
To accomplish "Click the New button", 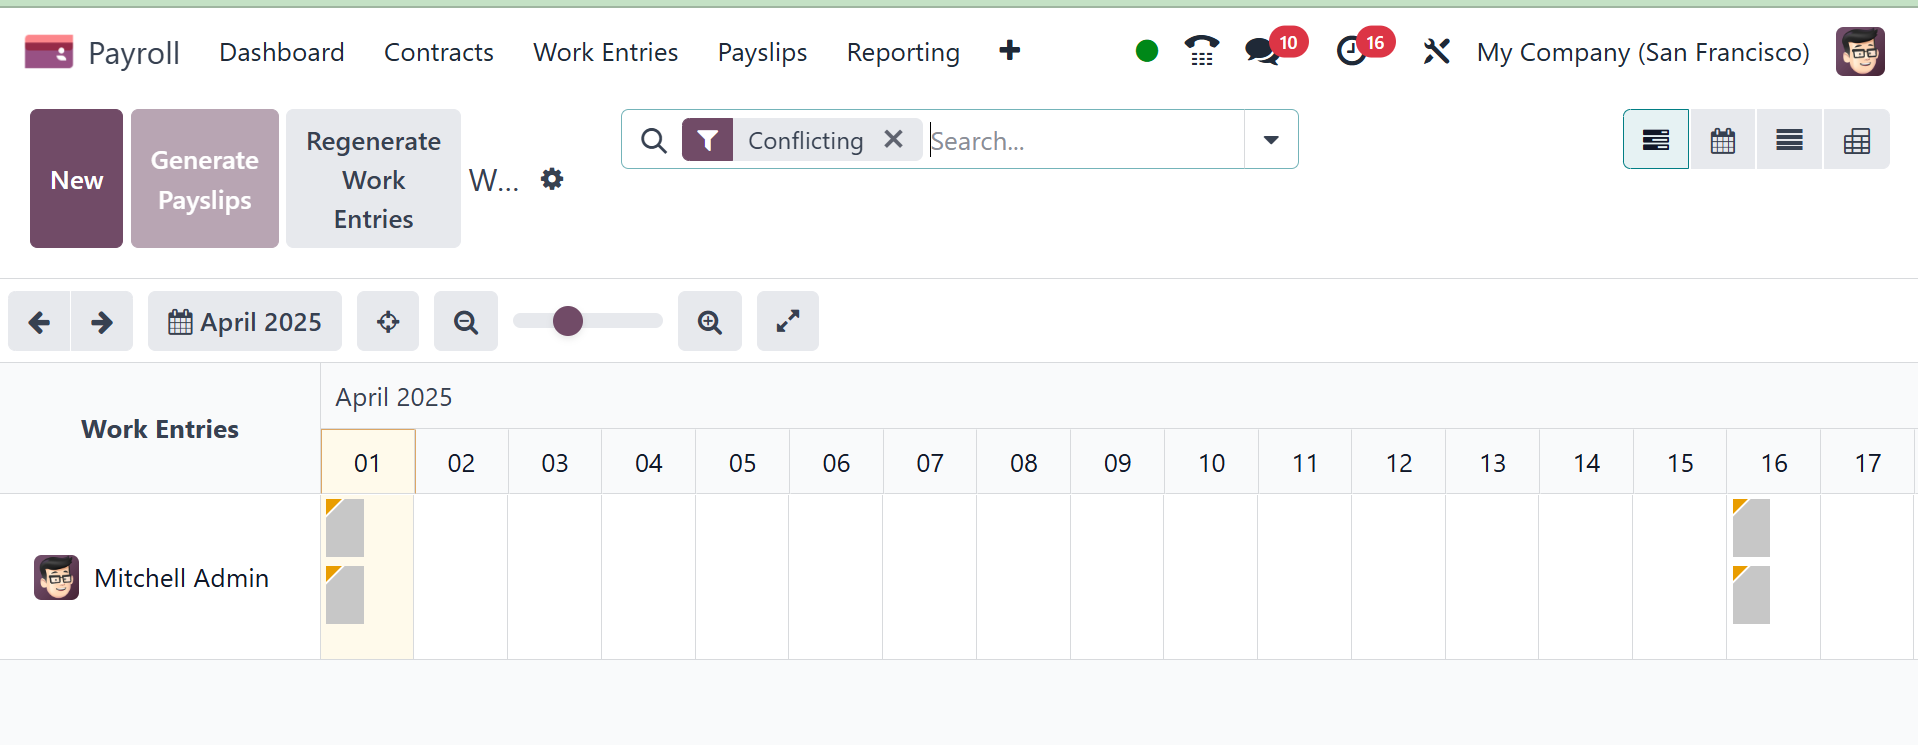I will pos(77,179).
